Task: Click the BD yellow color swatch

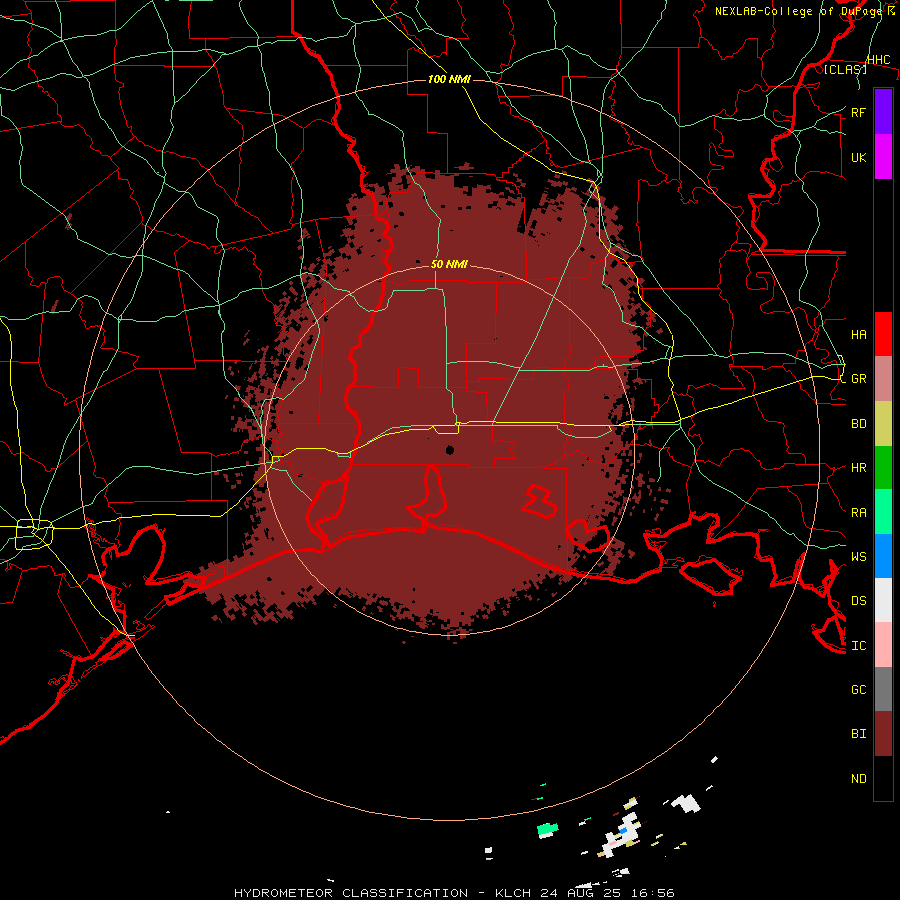Action: (883, 424)
